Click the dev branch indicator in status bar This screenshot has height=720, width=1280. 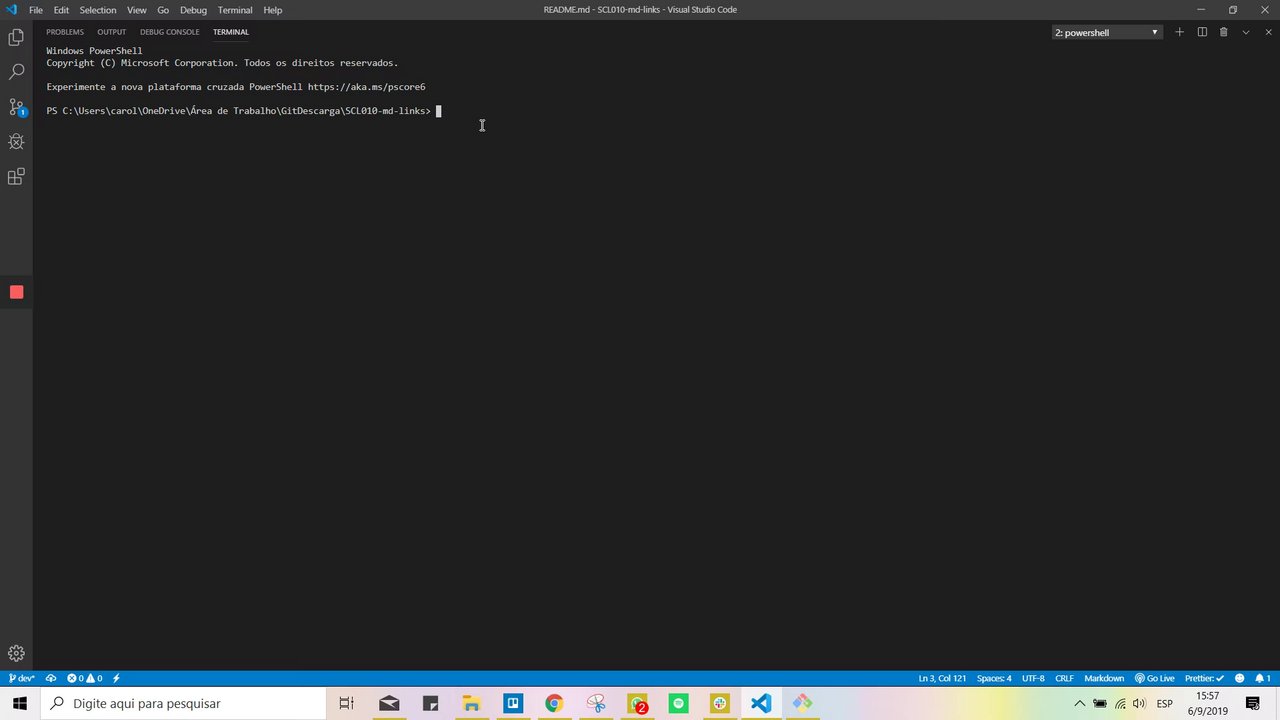21,678
